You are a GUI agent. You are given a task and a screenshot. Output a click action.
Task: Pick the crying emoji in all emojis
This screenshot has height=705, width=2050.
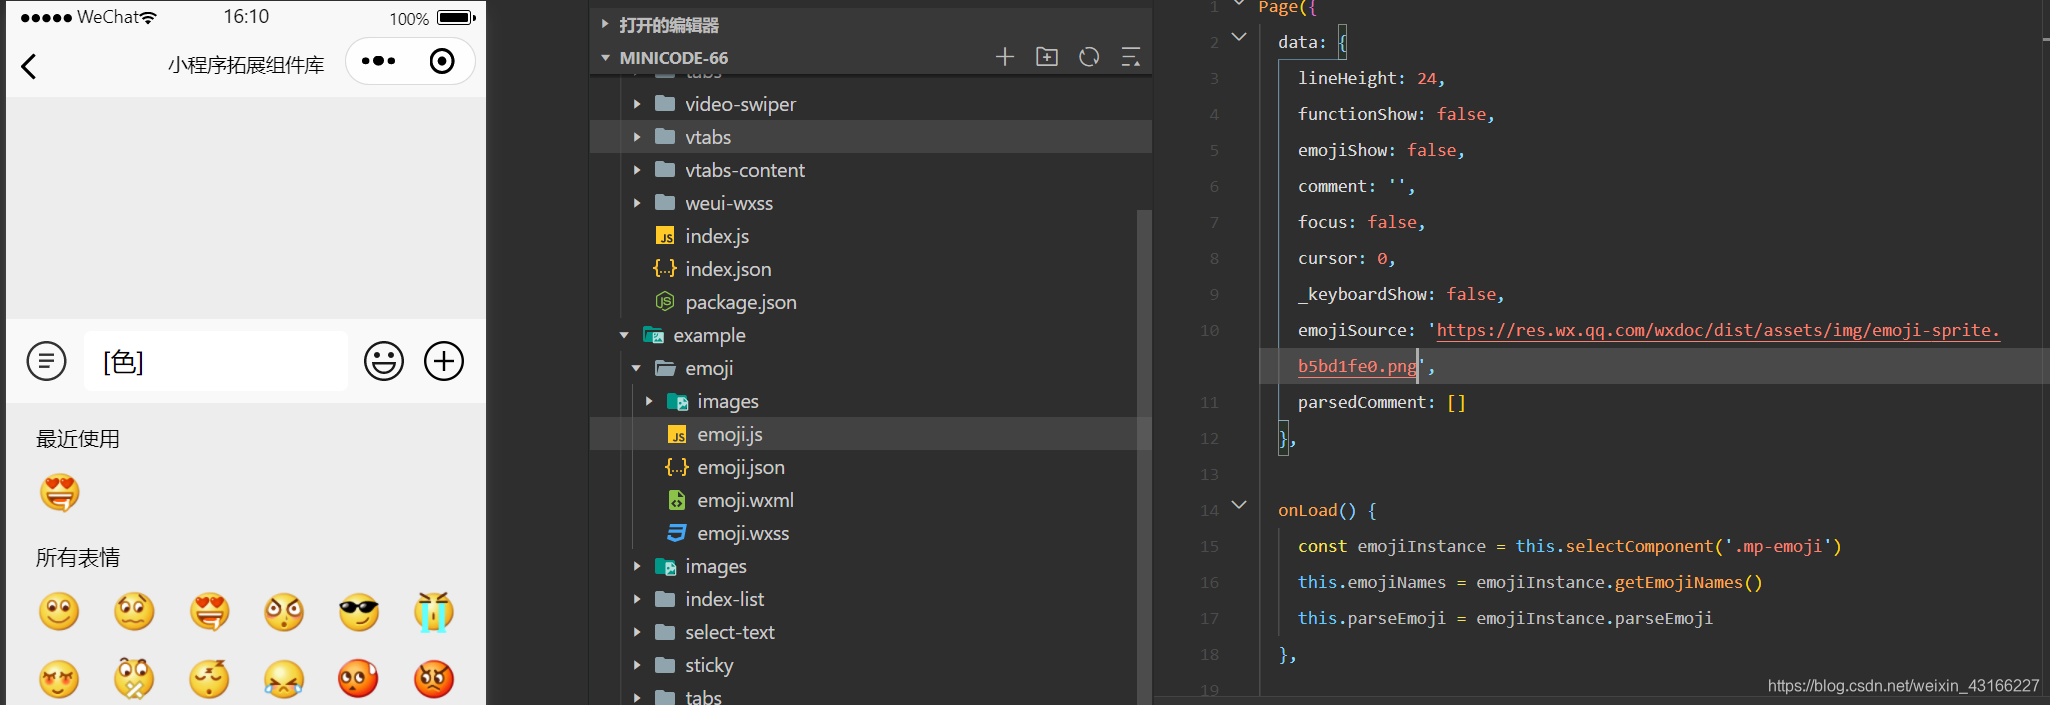pos(434,612)
